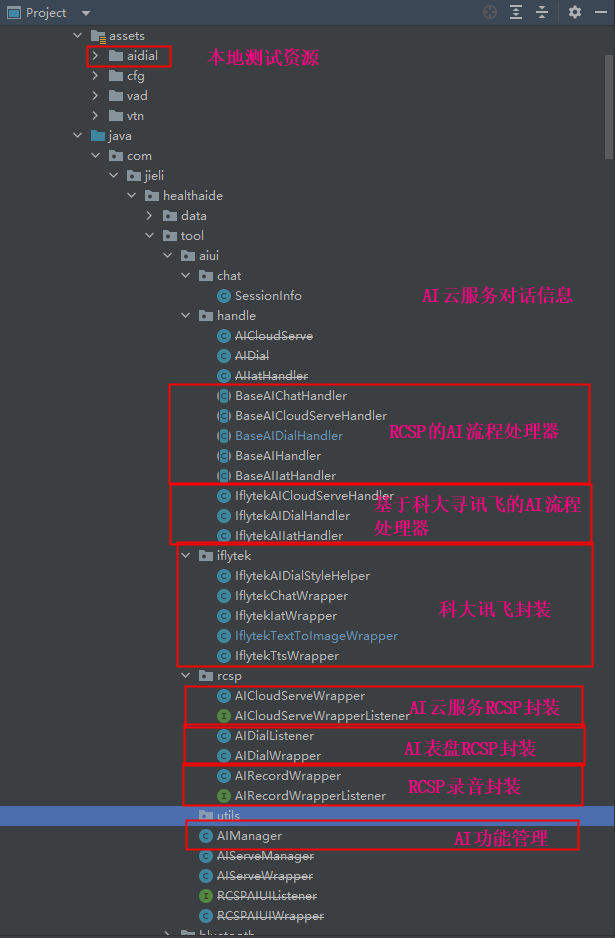
Task: Click the locate/select opened file target icon
Action: (490, 12)
